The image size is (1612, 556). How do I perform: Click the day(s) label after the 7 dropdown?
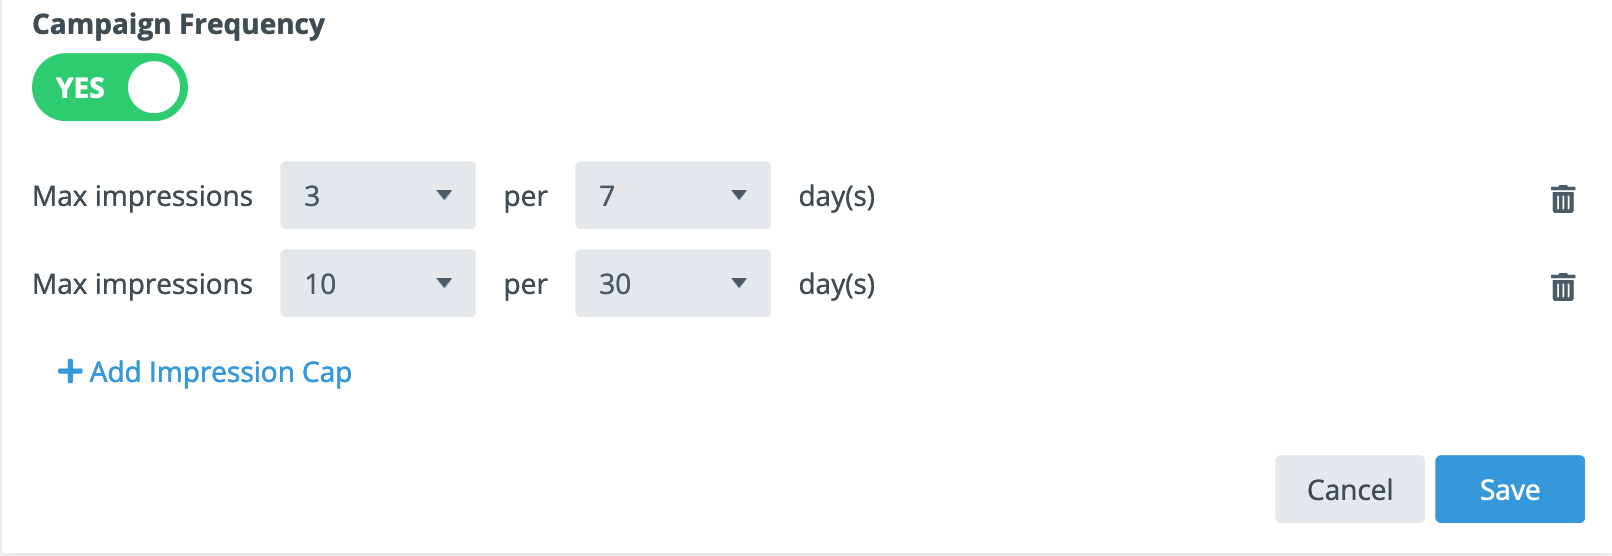click(x=837, y=197)
